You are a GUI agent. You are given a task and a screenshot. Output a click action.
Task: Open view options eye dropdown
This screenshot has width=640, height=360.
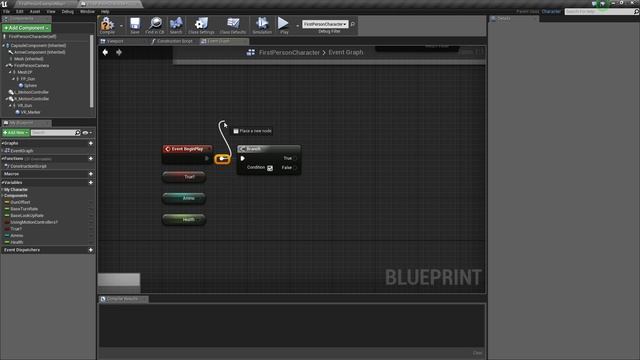coord(87,133)
